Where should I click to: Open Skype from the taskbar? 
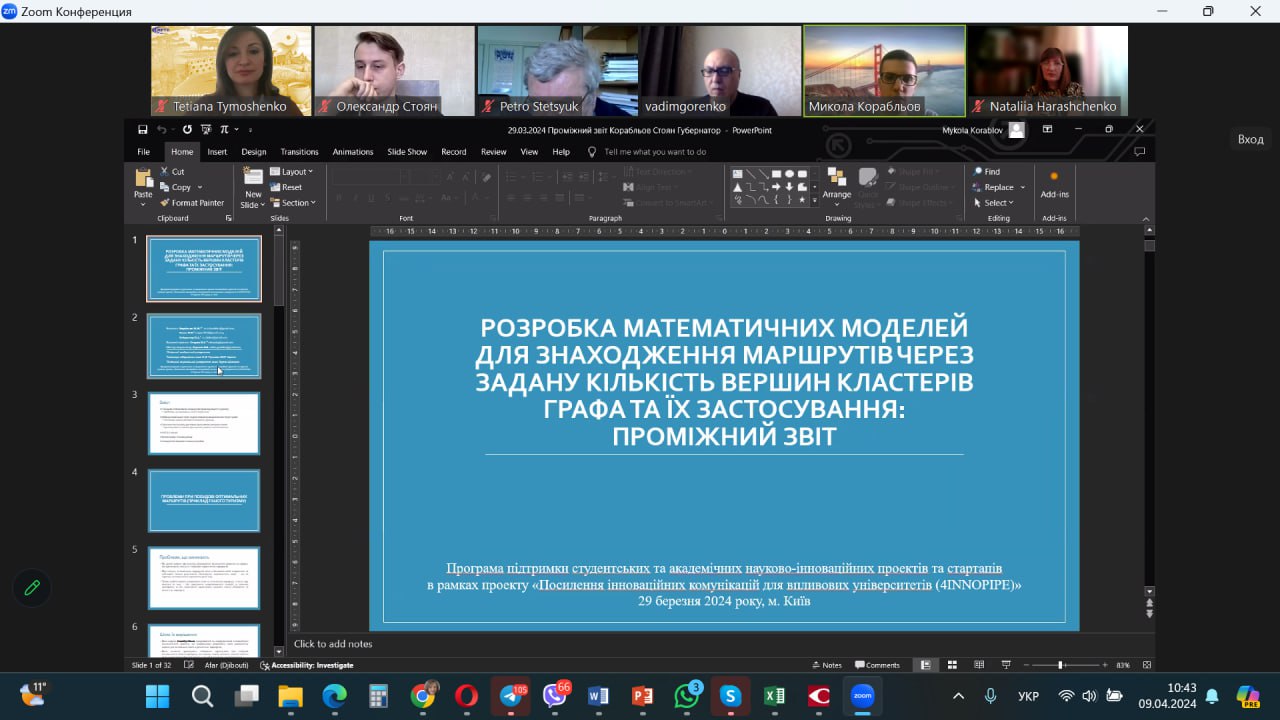coord(731,696)
